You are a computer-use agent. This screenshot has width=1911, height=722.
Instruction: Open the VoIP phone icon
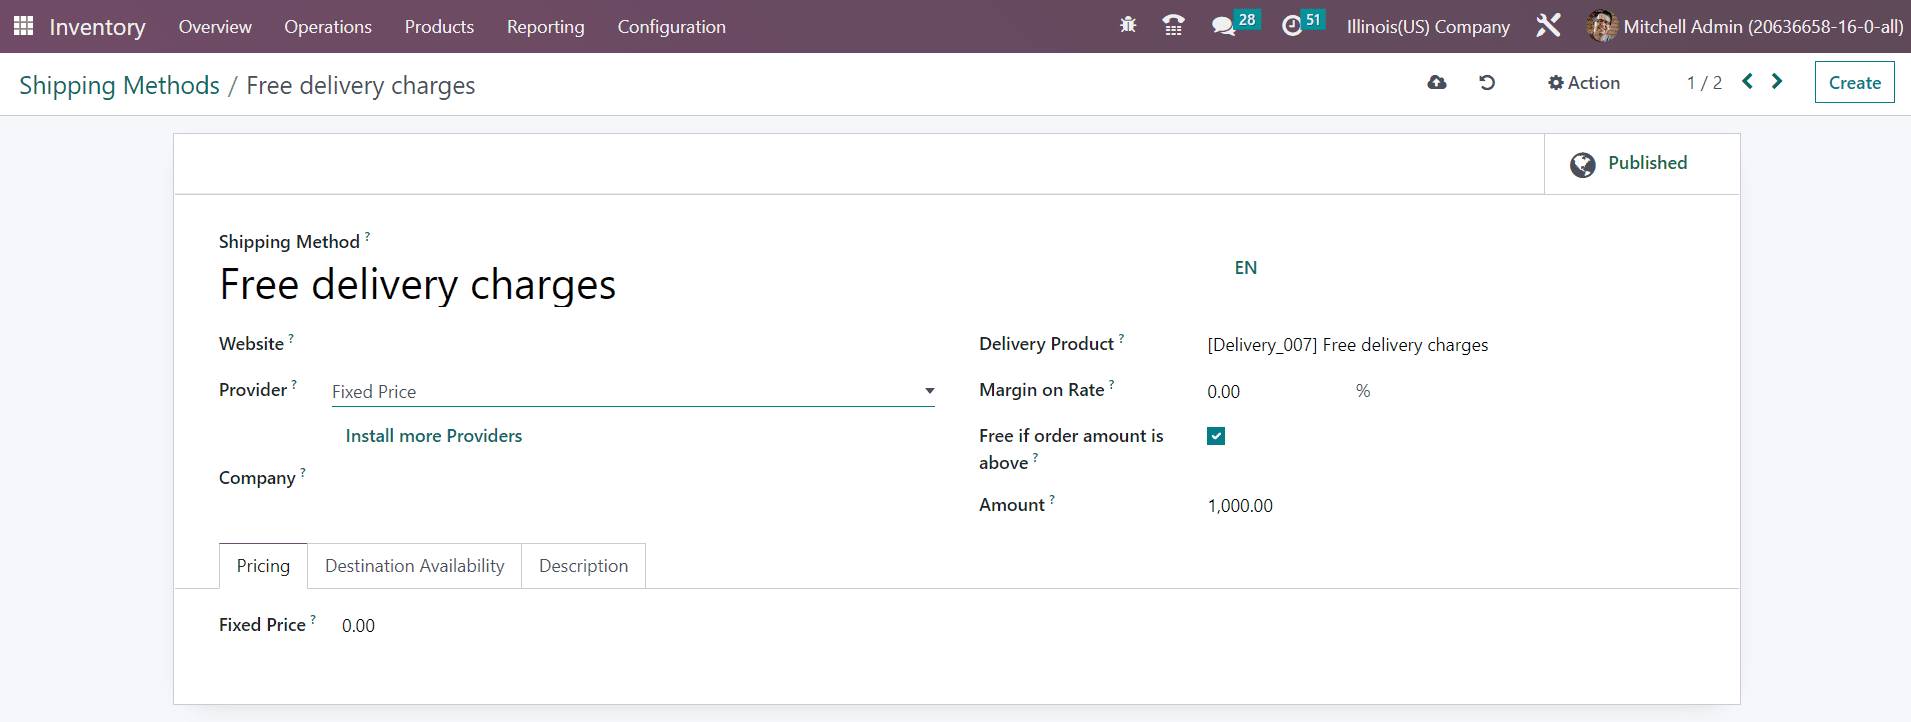[1174, 26]
